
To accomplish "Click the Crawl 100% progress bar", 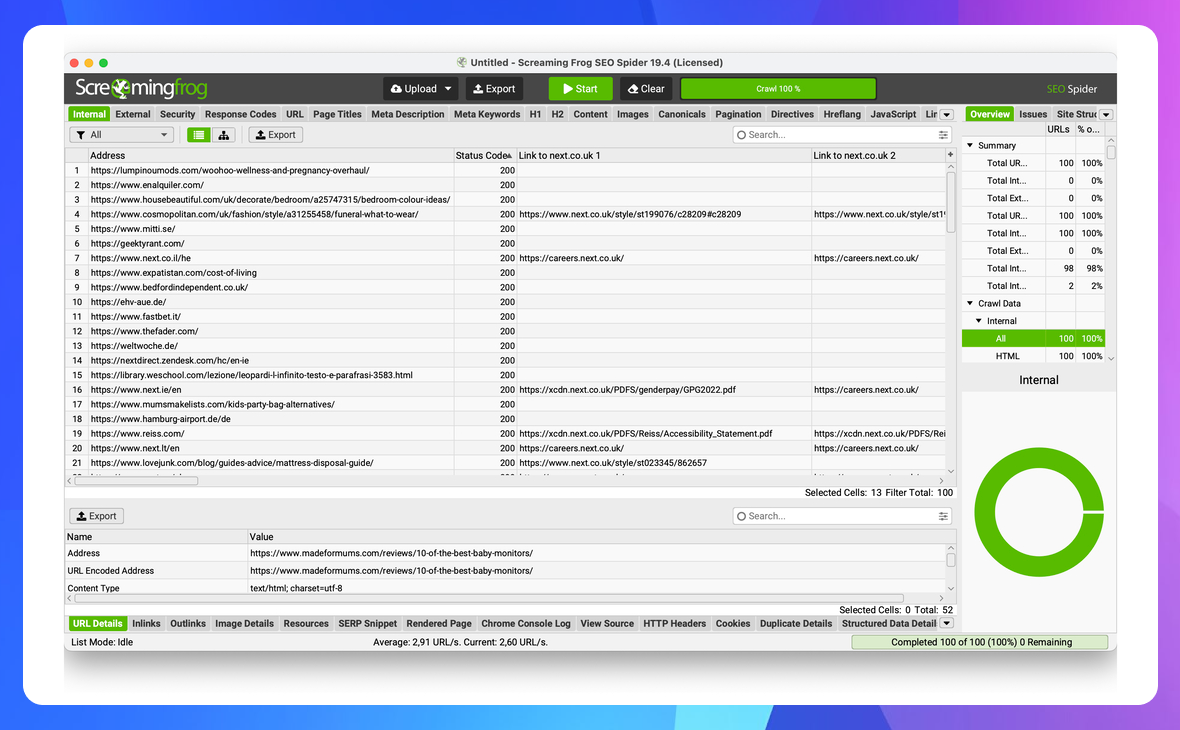I will coord(777,88).
